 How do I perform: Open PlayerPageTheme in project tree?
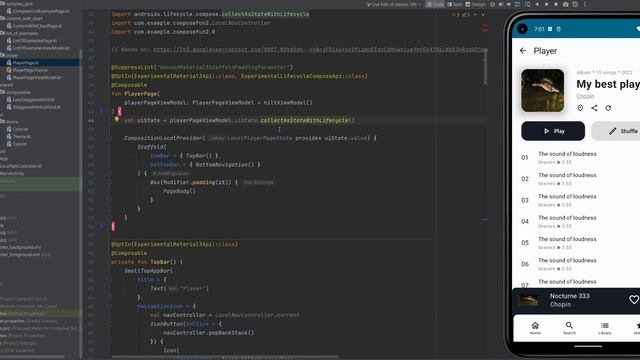click(x=30, y=70)
